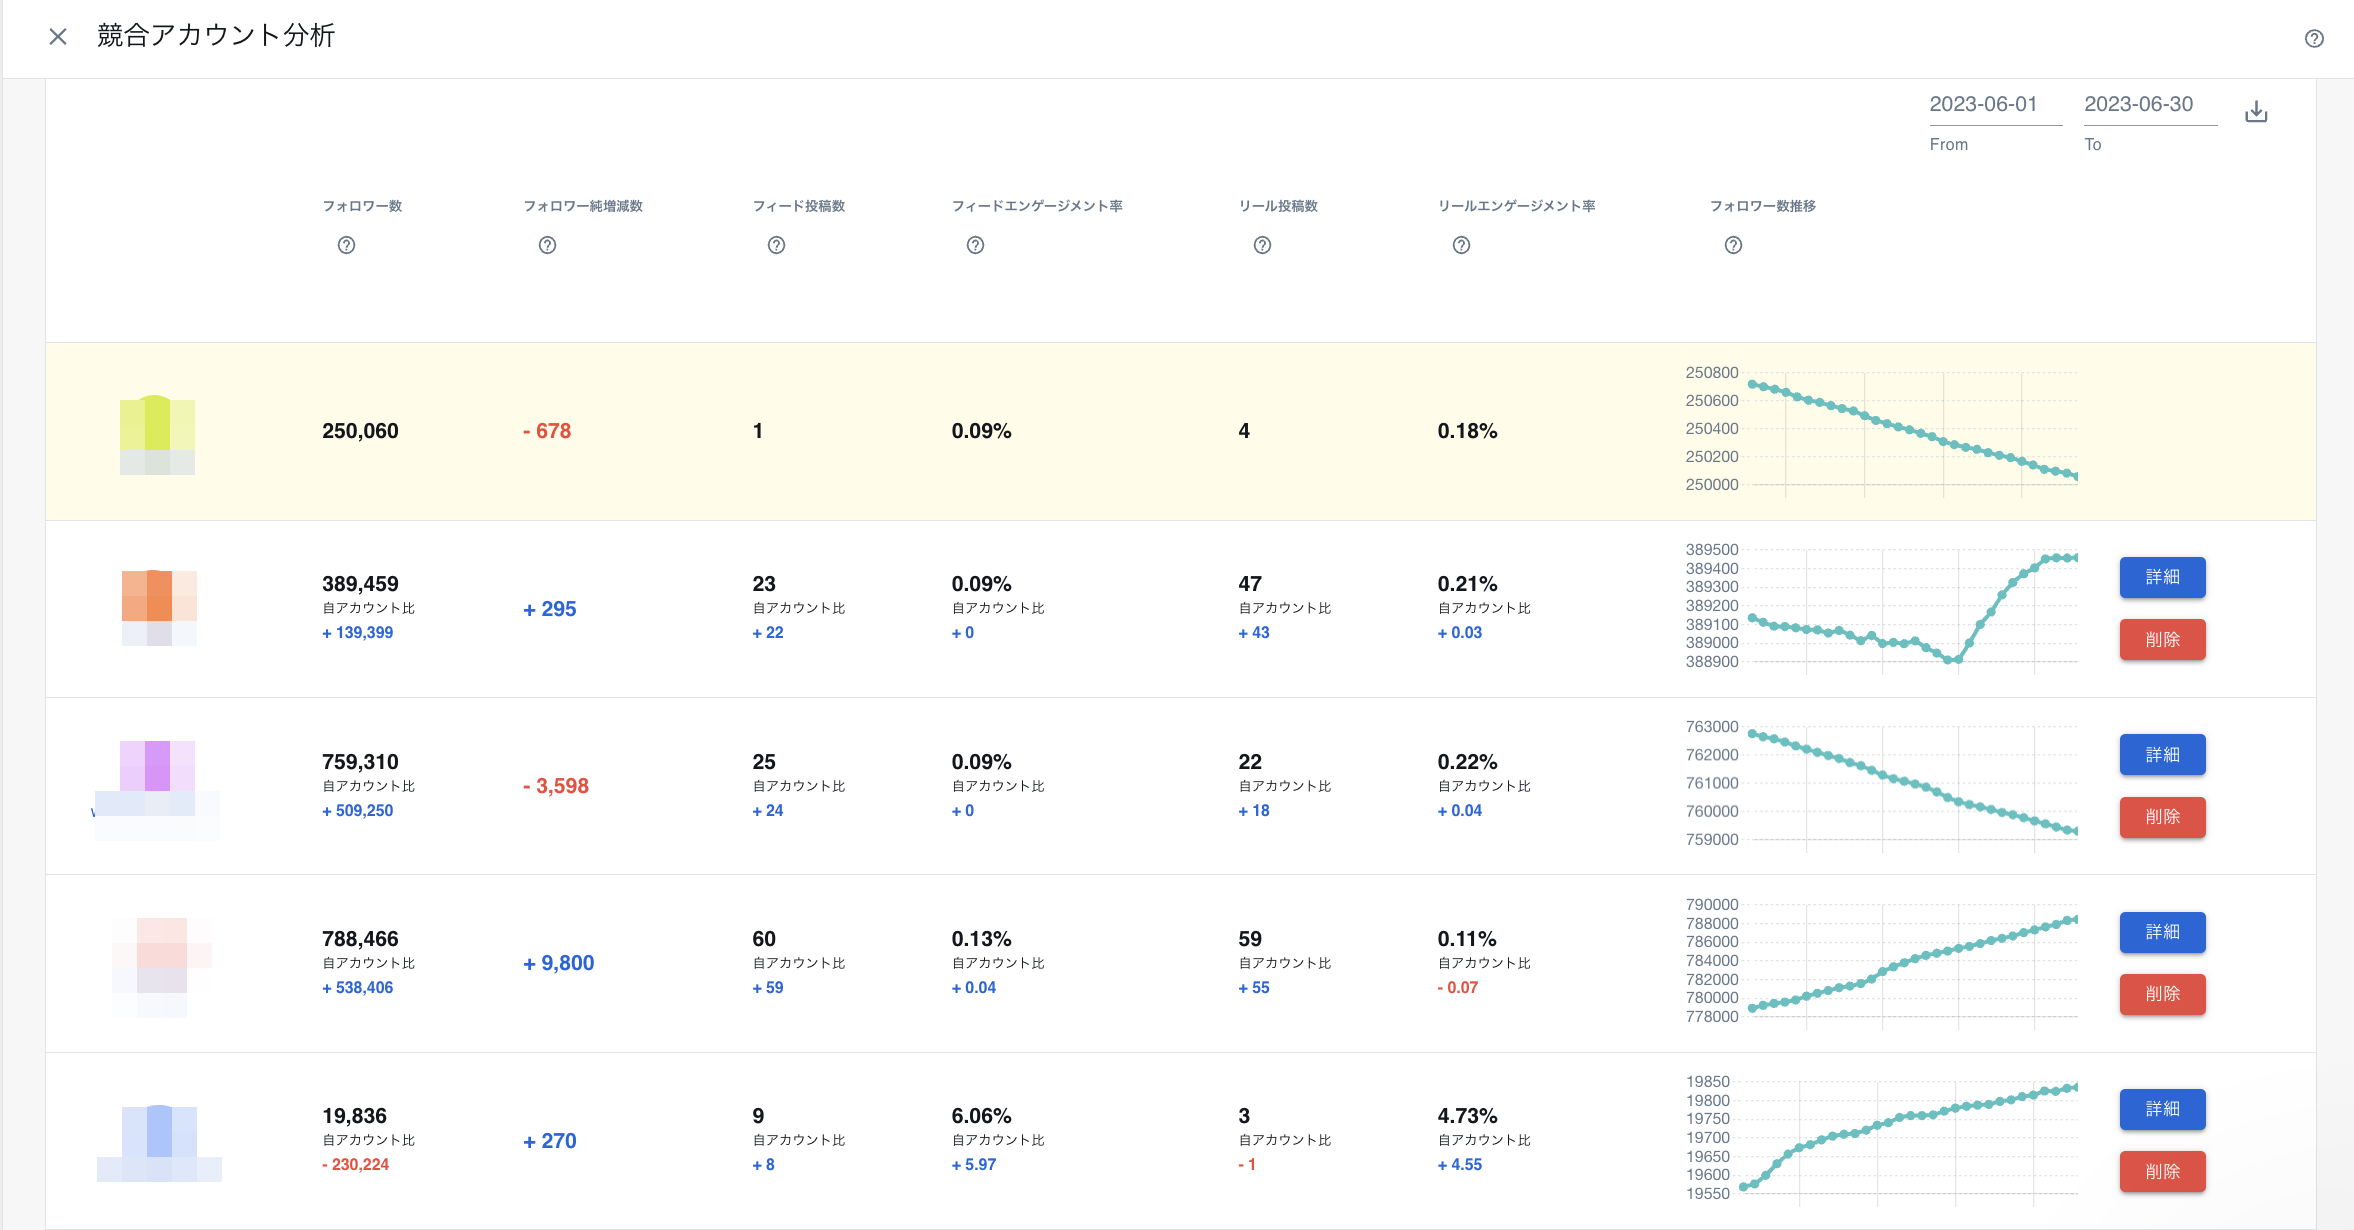Click help icon under フォロワー数推移 column

coord(1733,245)
